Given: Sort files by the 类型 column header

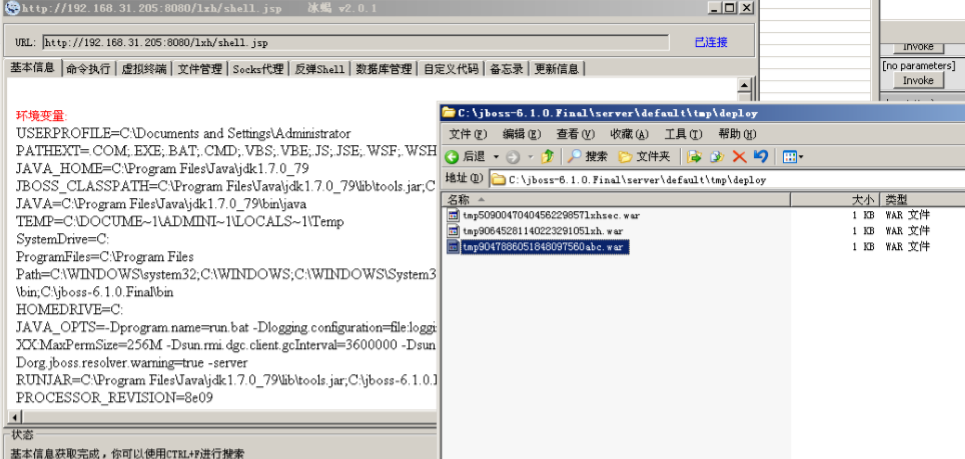Looking at the screenshot, I should point(922,199).
